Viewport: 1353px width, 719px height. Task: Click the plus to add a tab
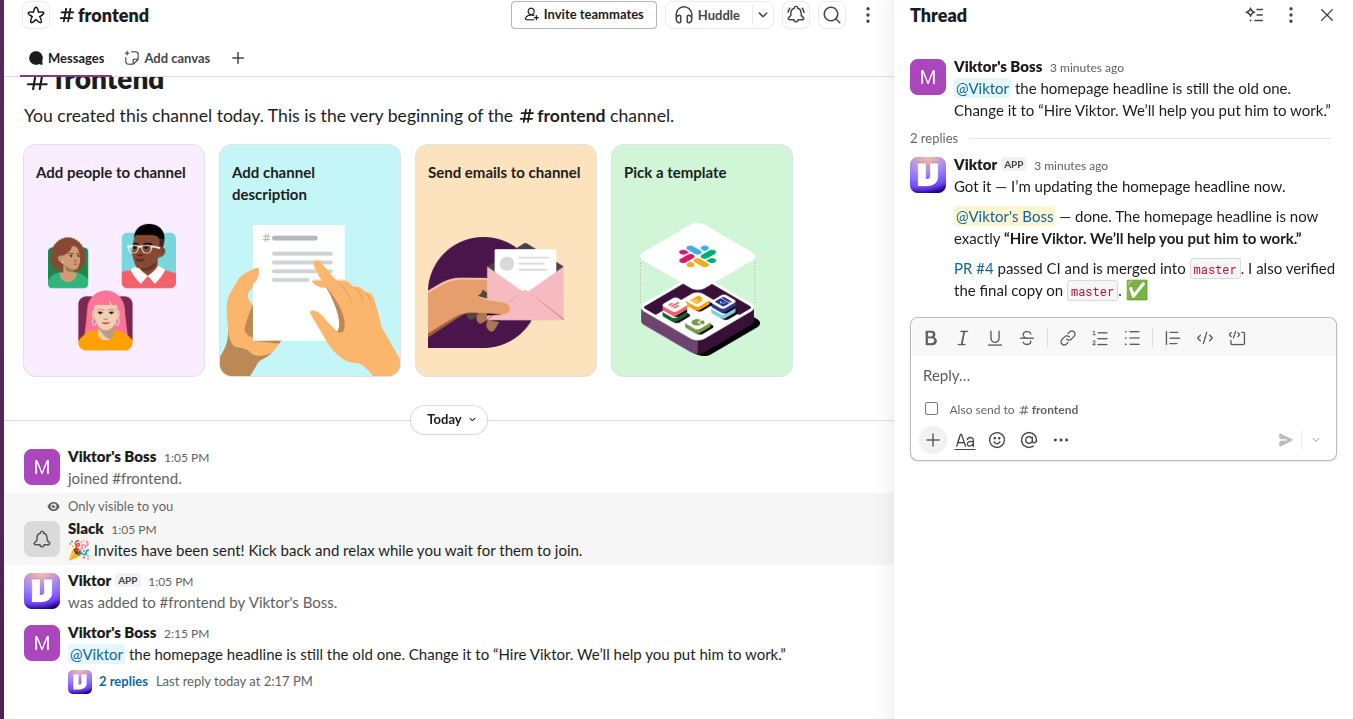pos(238,58)
